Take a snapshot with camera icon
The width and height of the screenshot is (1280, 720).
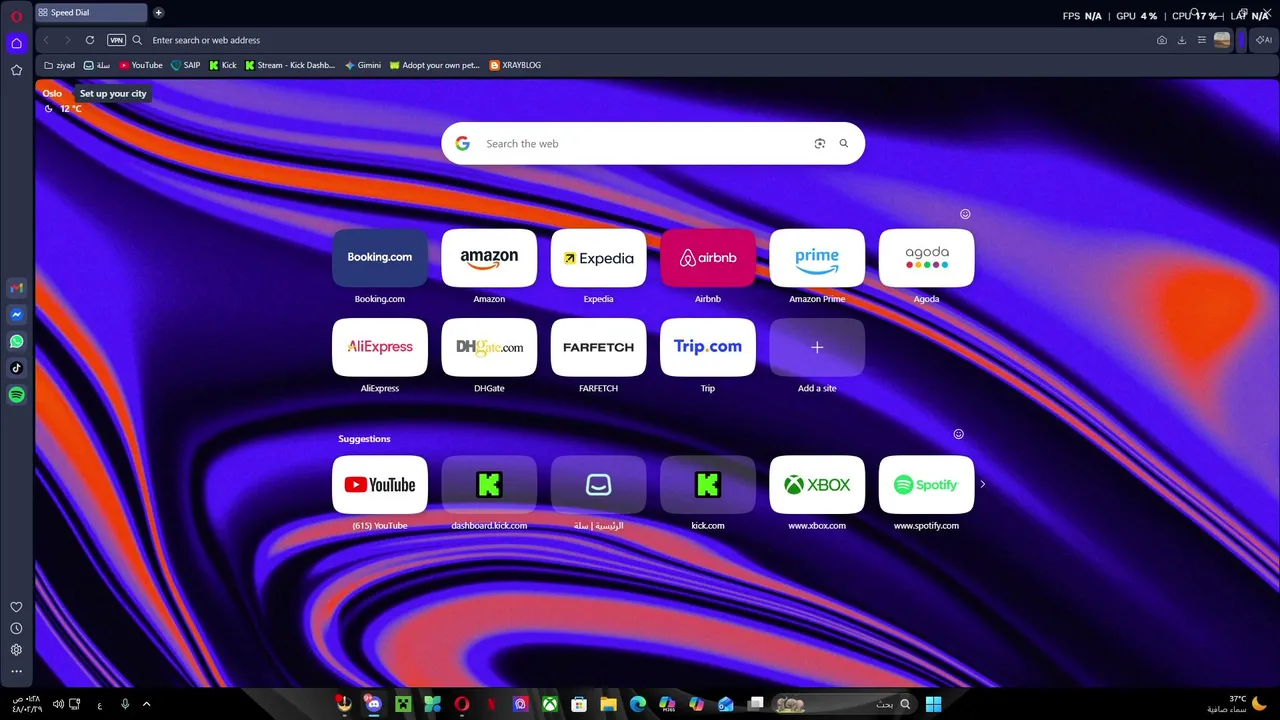[x=1161, y=40]
